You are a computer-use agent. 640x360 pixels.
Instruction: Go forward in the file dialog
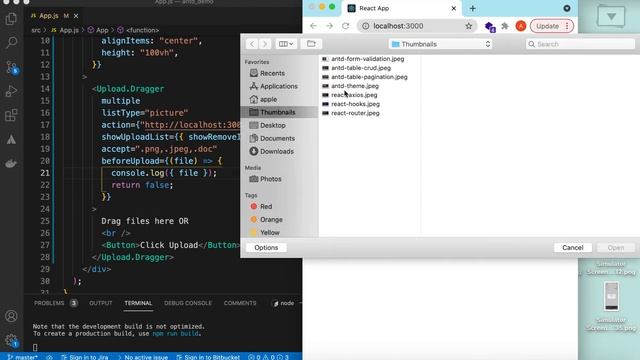click(265, 44)
